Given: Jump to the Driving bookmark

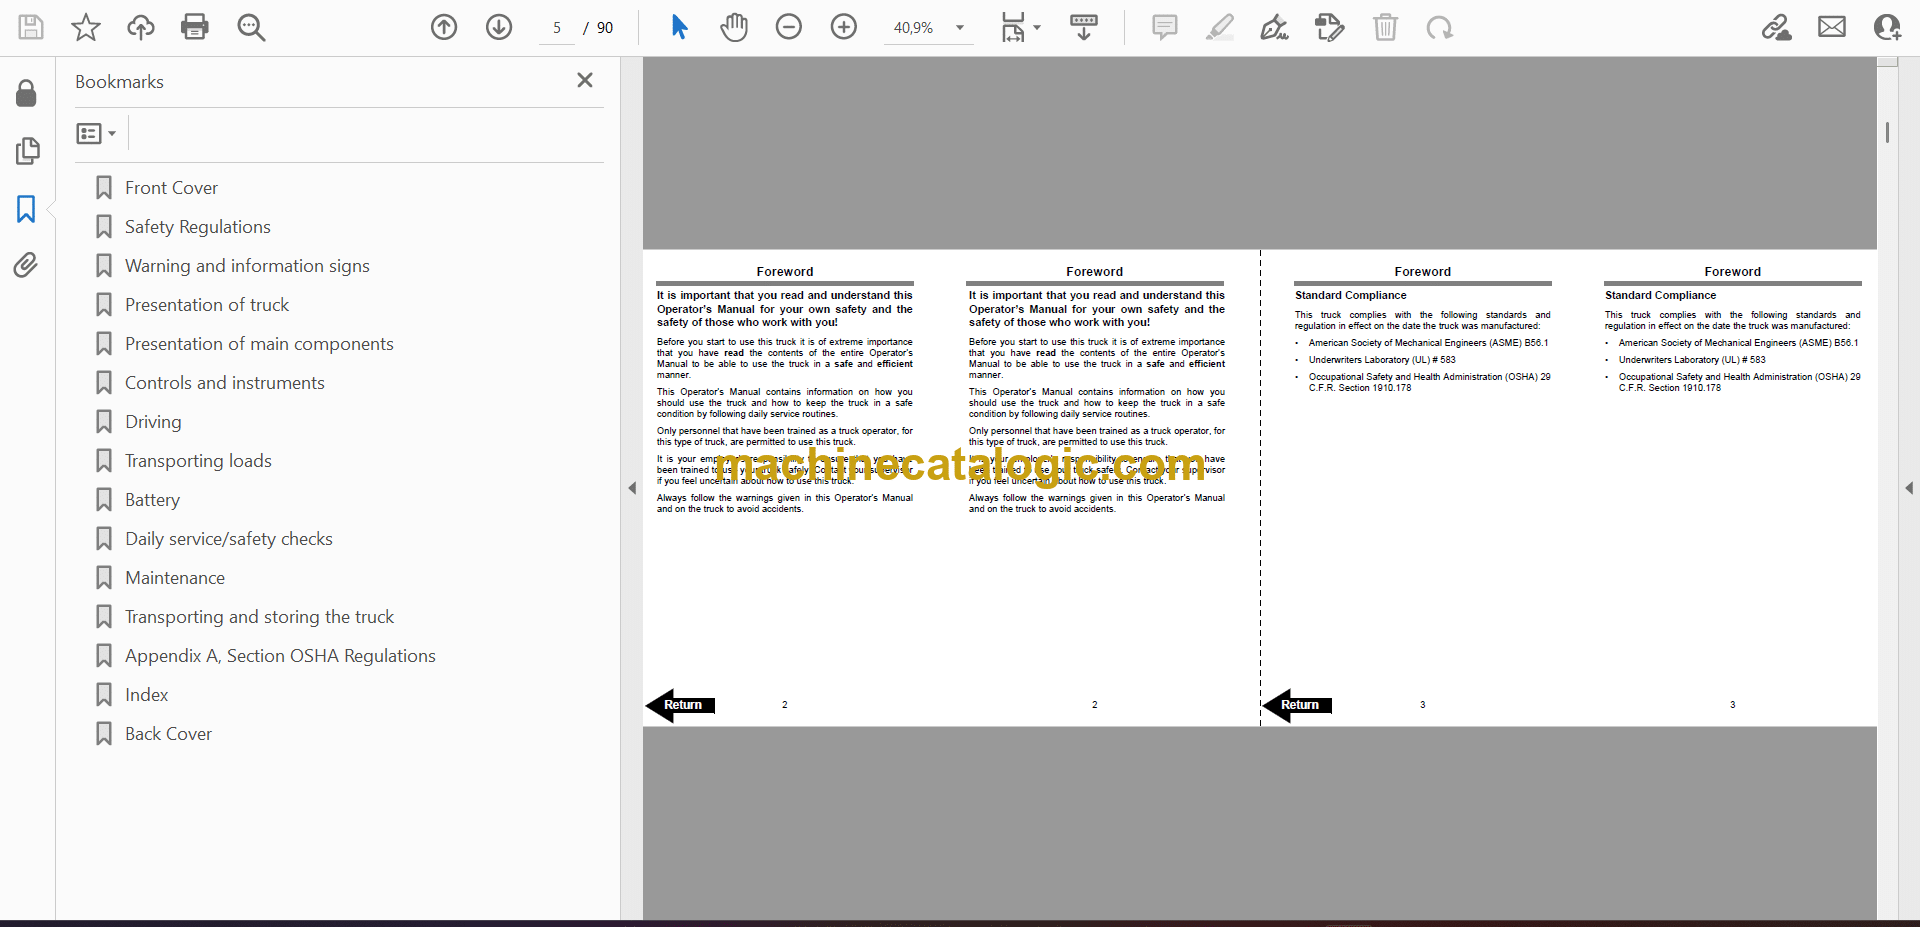Looking at the screenshot, I should tap(153, 422).
